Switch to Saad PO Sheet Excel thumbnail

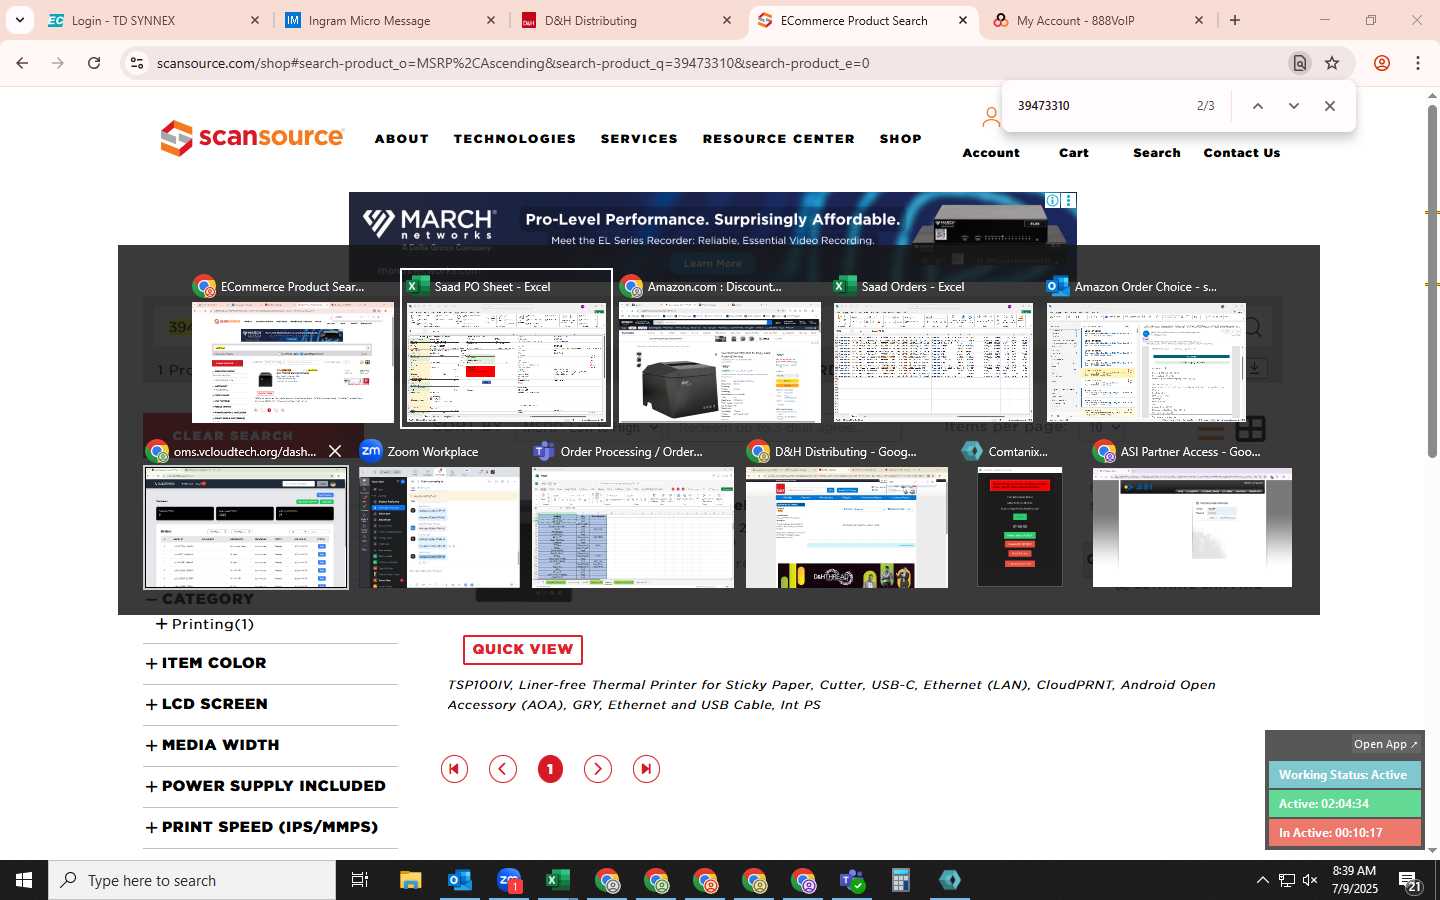[506, 348]
